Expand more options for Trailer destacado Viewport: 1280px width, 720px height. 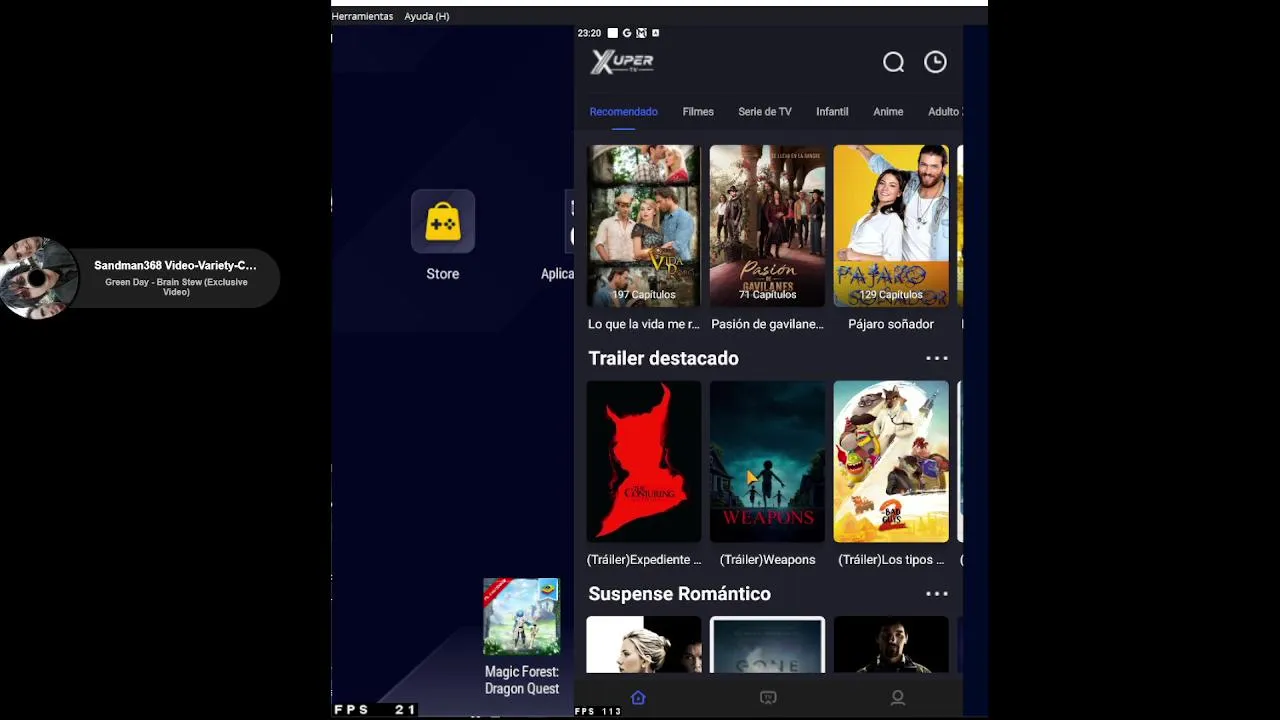[936, 358]
